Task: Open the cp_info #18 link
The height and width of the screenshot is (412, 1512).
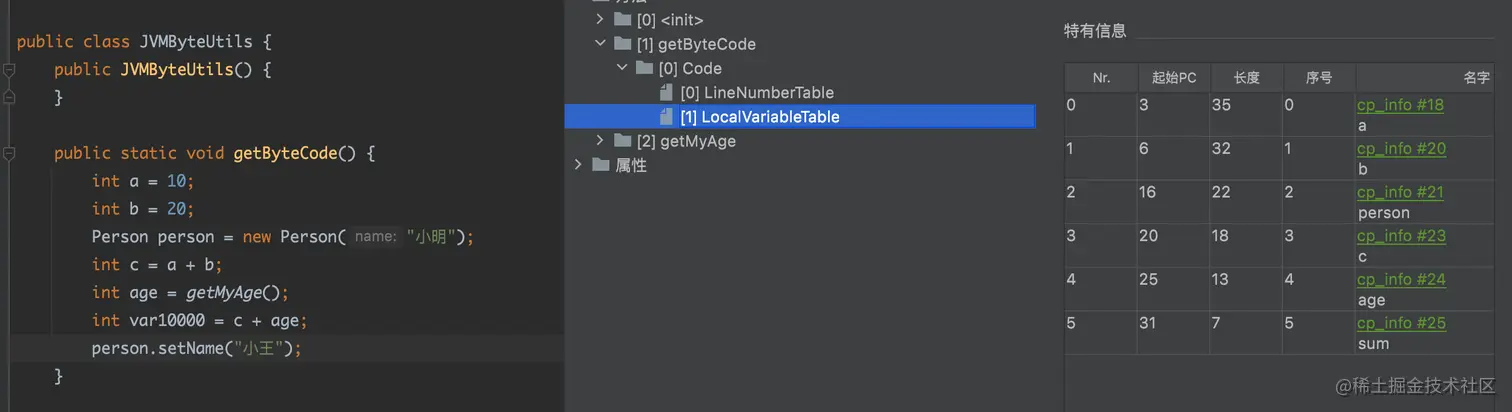Action: (x=1400, y=105)
